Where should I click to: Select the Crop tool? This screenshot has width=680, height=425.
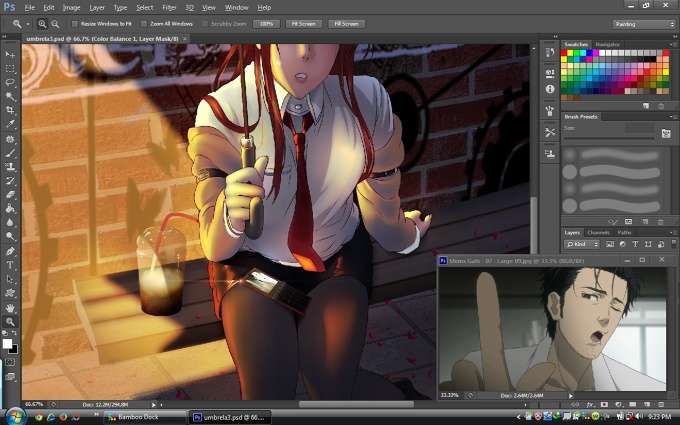[x=10, y=110]
